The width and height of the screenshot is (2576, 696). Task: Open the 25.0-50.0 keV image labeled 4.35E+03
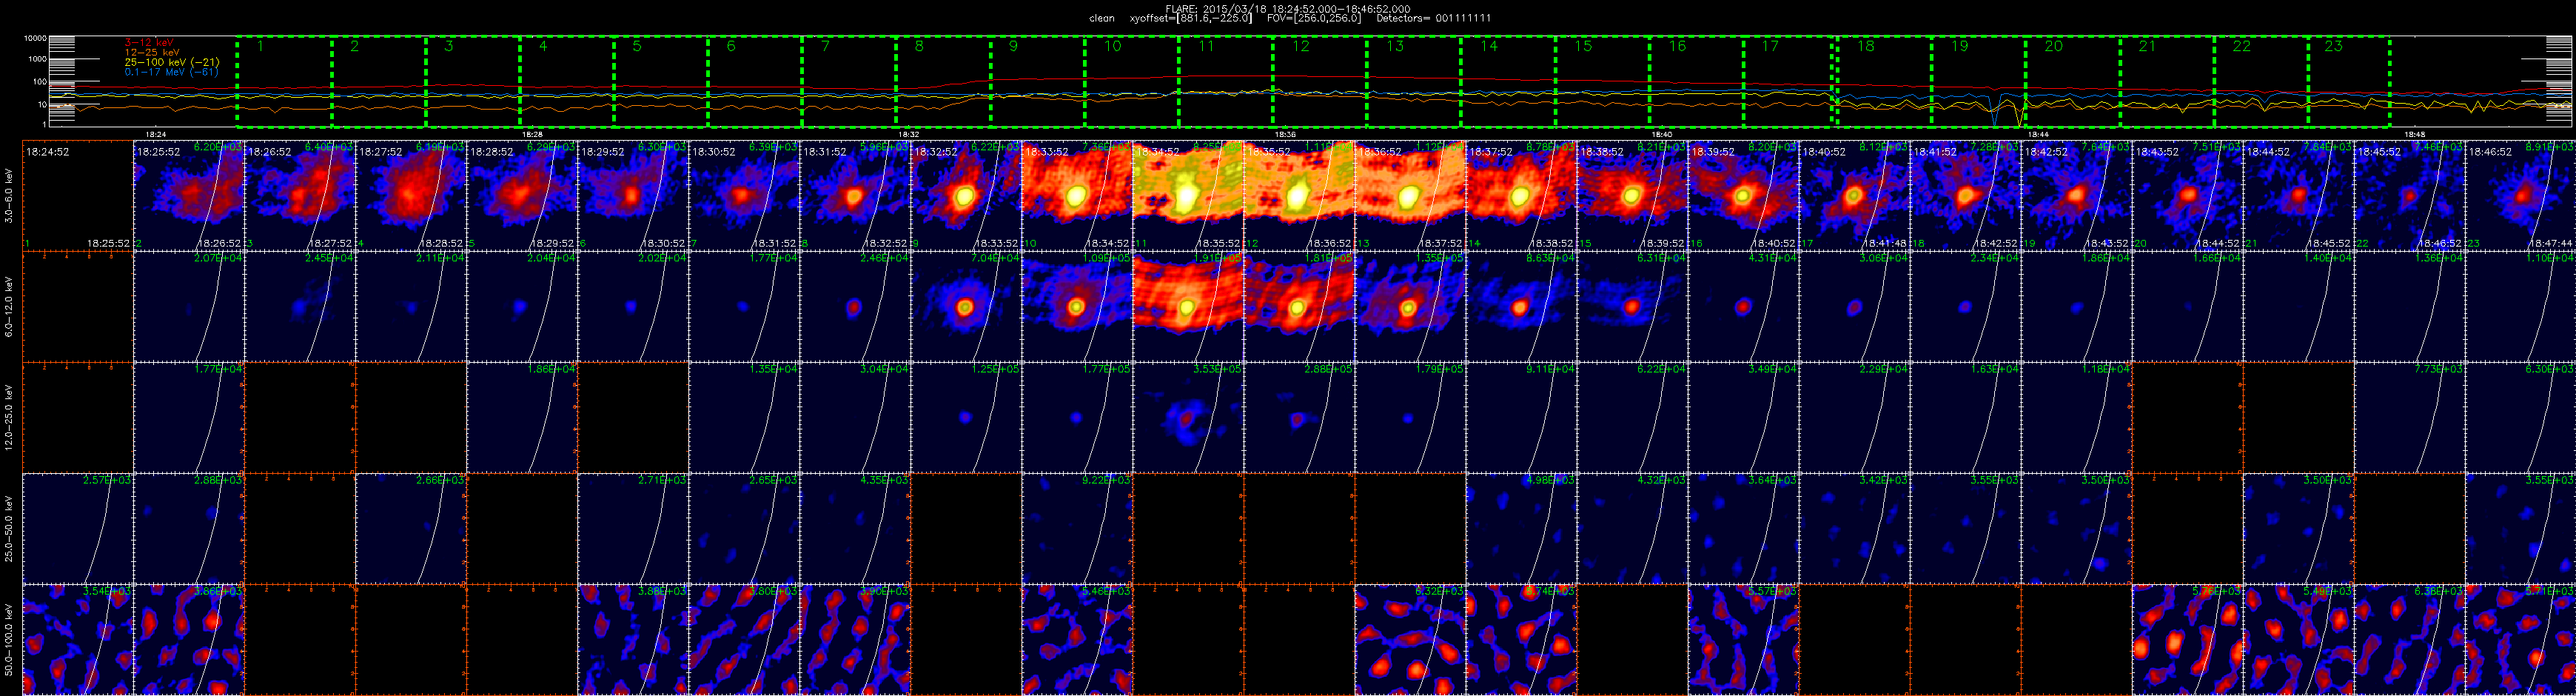click(855, 529)
